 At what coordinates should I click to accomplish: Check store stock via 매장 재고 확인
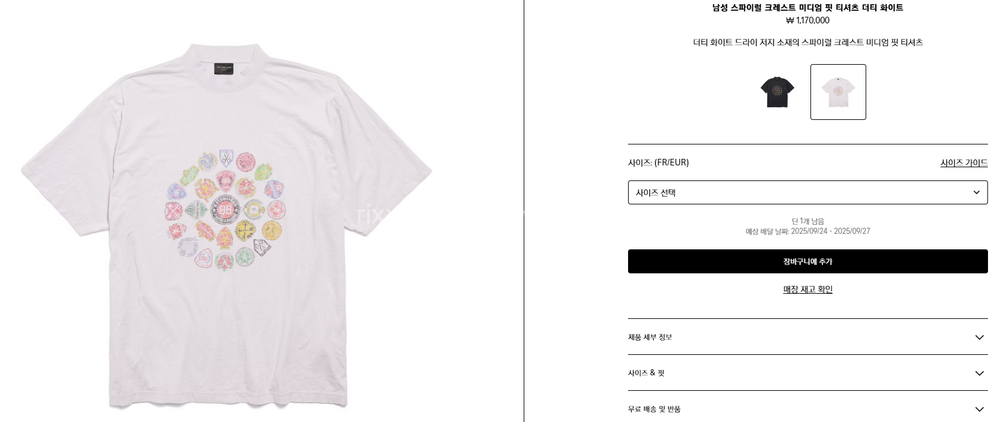pyautogui.click(x=807, y=289)
